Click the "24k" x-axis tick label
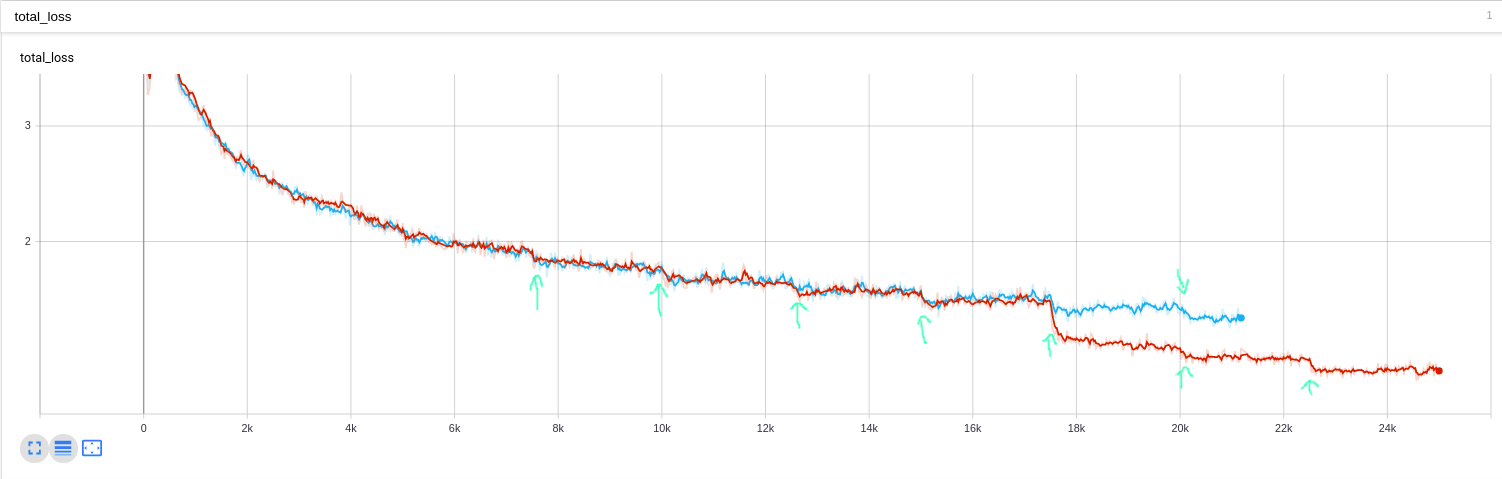1502x479 pixels. tap(1387, 428)
